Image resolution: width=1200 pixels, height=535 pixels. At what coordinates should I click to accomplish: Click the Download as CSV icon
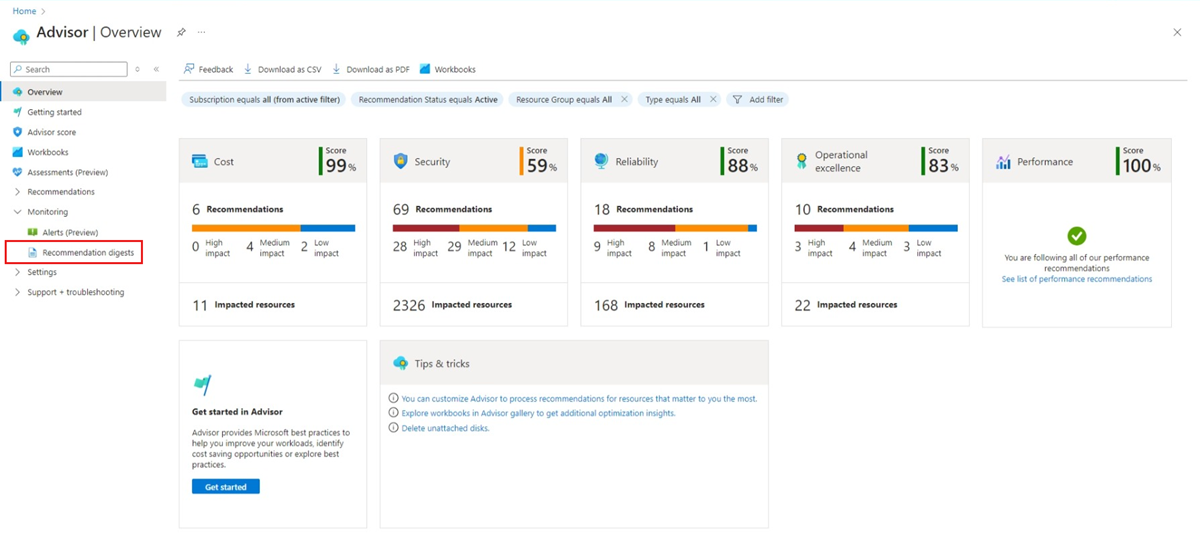pyautogui.click(x=248, y=69)
